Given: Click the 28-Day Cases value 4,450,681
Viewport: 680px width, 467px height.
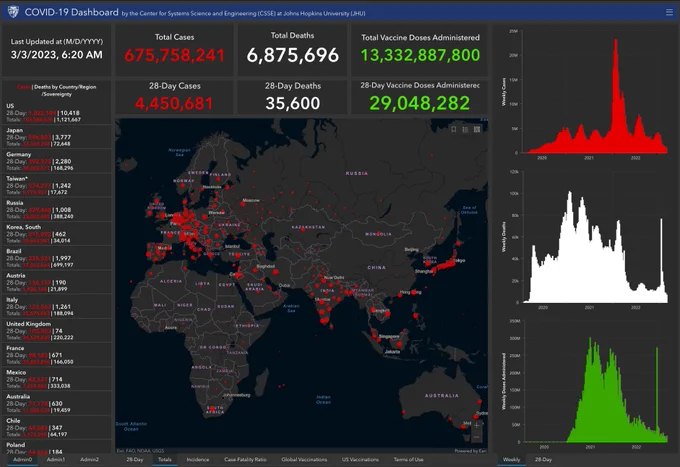Looking at the screenshot, I should click(174, 103).
